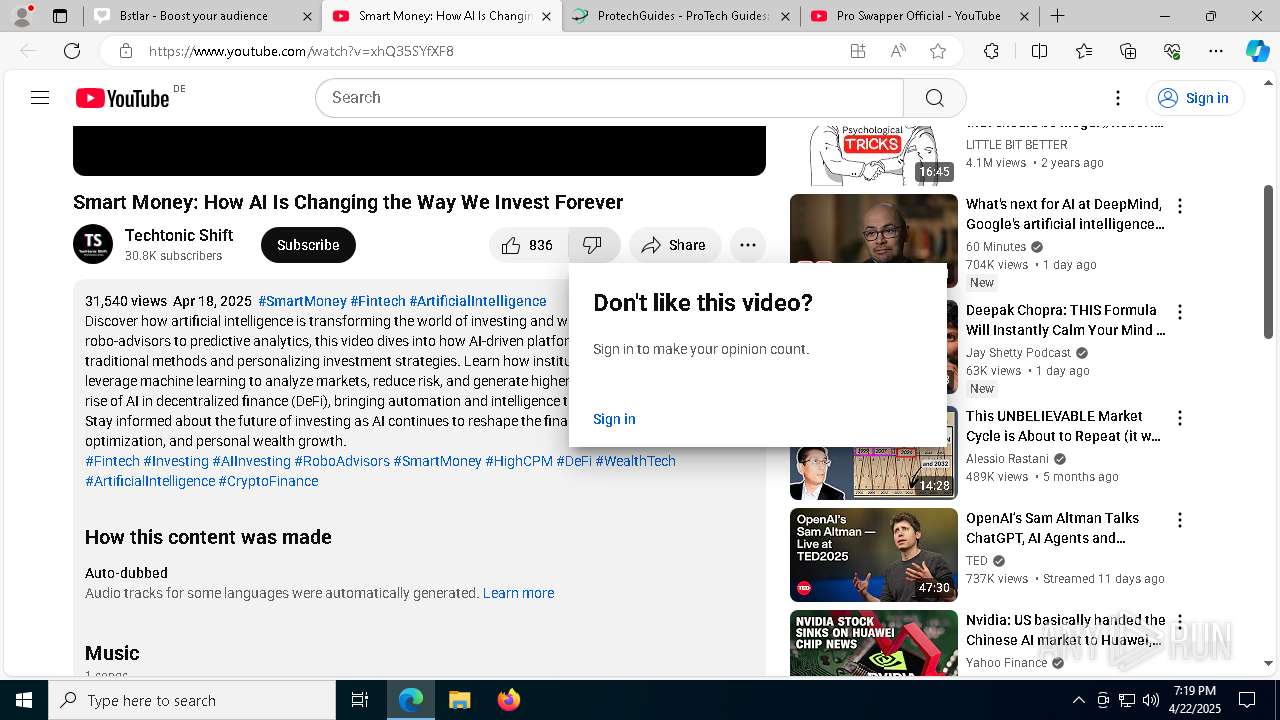Open the Deepak Chopra video title
Screen dimensions: 1280x720
coord(1065,320)
